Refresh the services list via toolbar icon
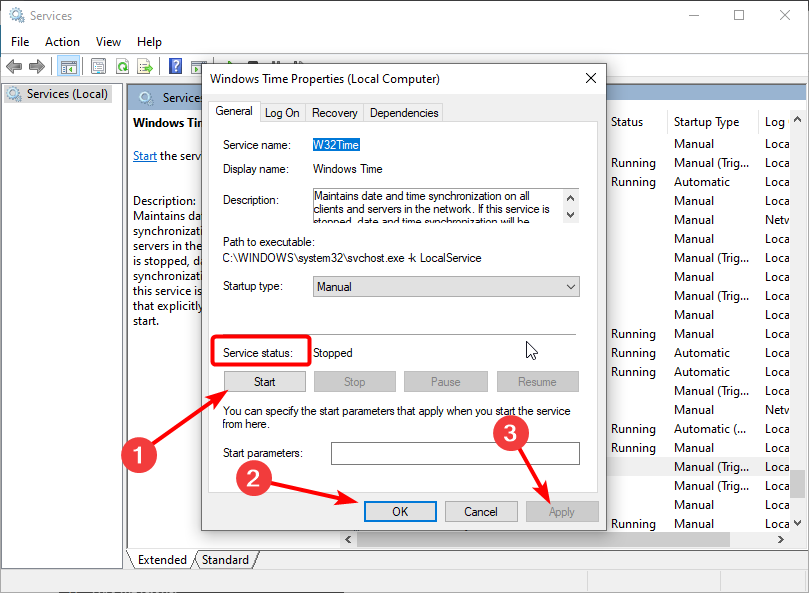The width and height of the screenshot is (809, 593). point(123,67)
